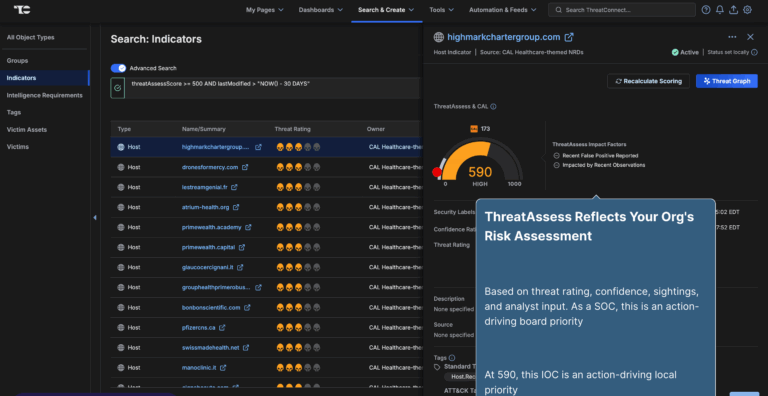Expand the Automation & Feeds menu
The width and height of the screenshot is (768, 396).
click(503, 10)
